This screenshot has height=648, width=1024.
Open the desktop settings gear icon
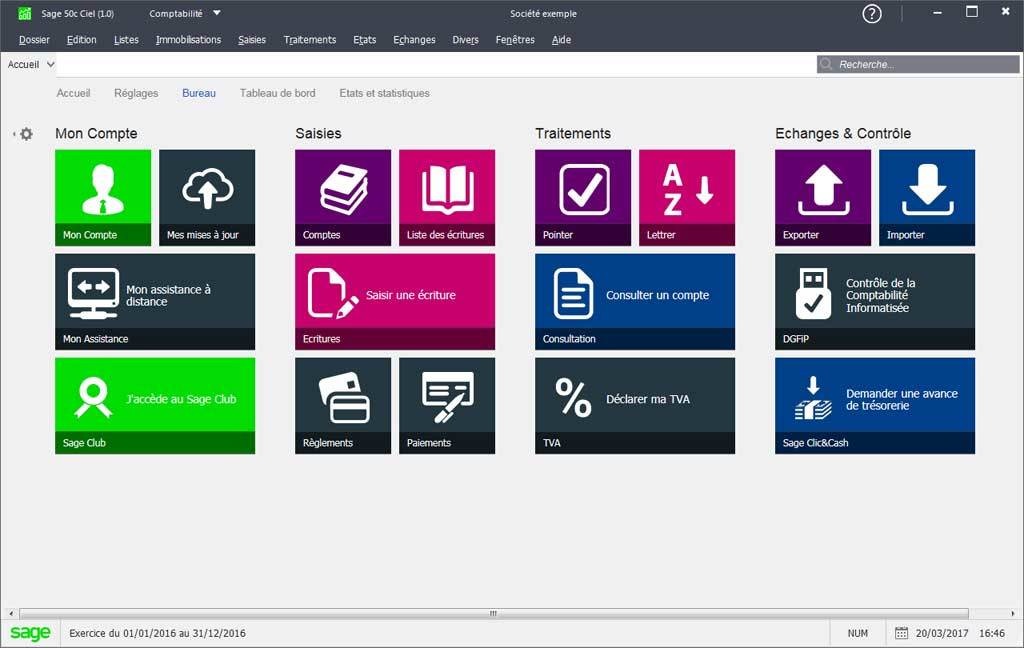[26, 134]
